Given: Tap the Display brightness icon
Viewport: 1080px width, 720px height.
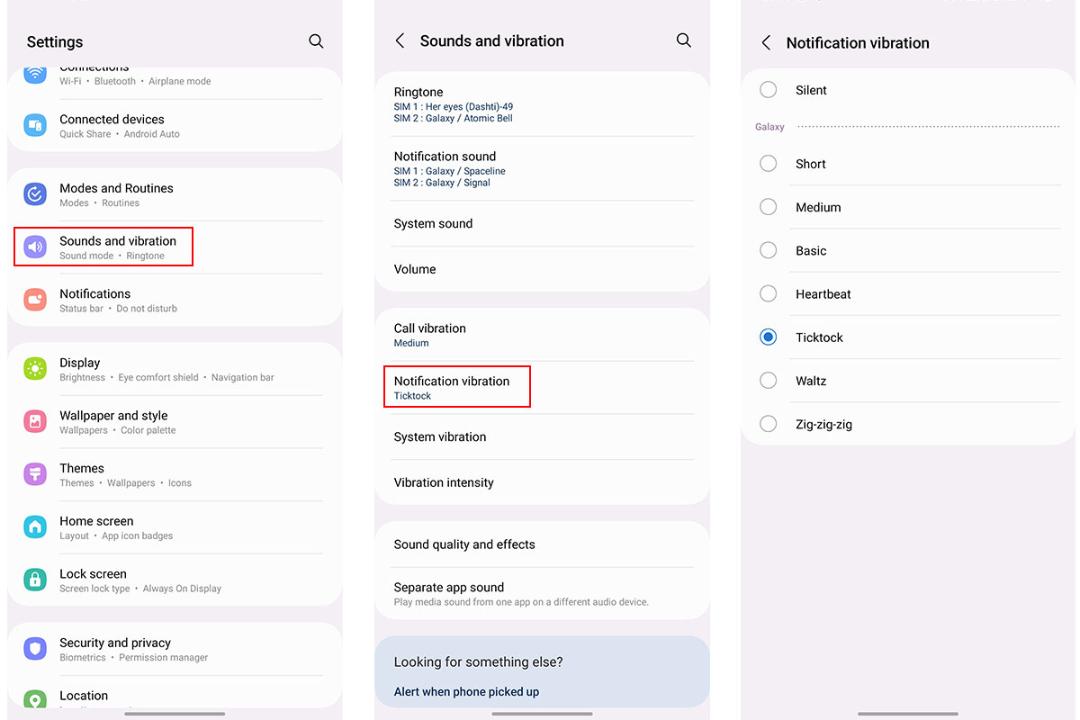Looking at the screenshot, I should tap(35, 369).
